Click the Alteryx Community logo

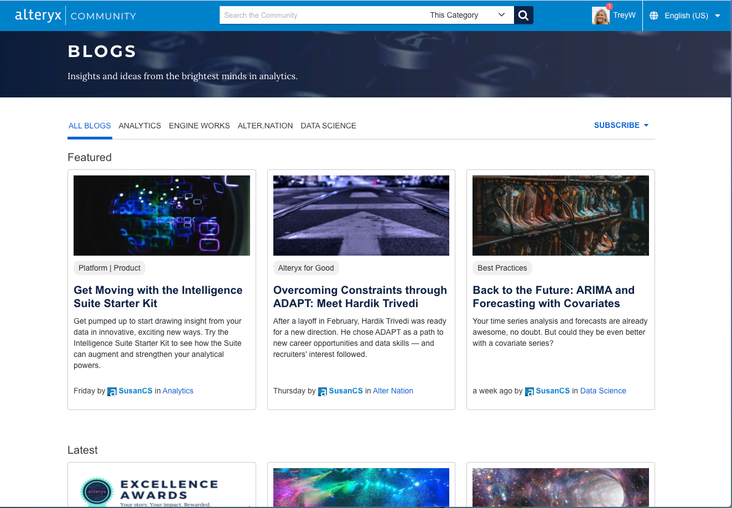(76, 15)
